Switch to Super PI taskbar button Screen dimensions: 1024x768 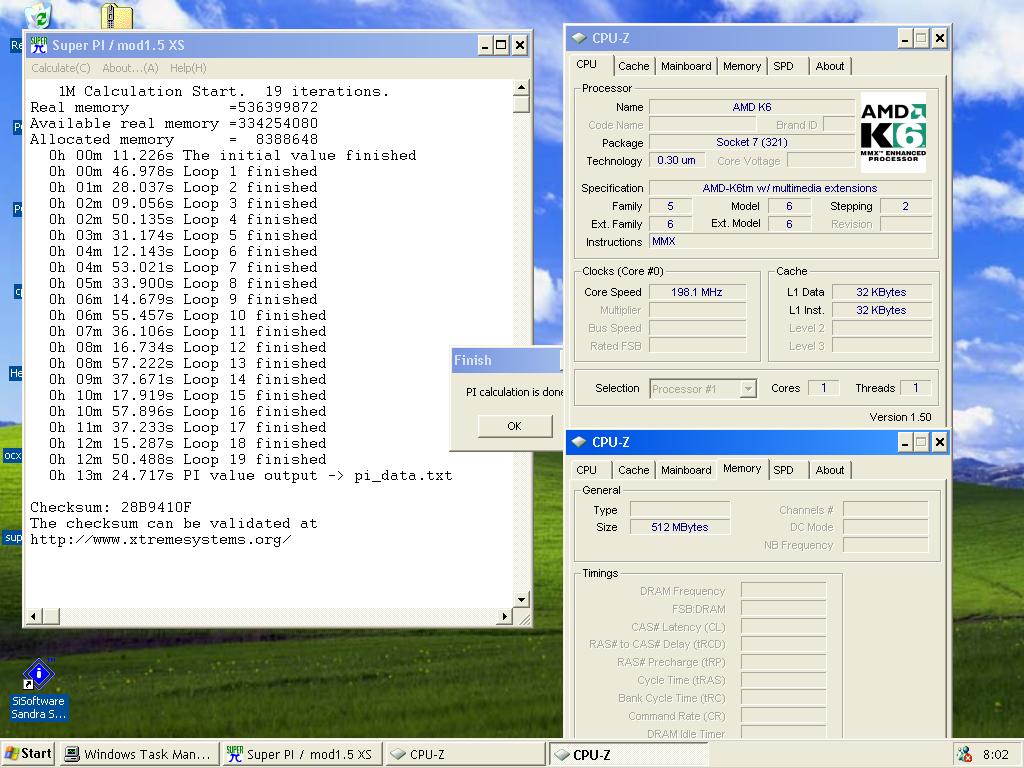tap(300, 754)
